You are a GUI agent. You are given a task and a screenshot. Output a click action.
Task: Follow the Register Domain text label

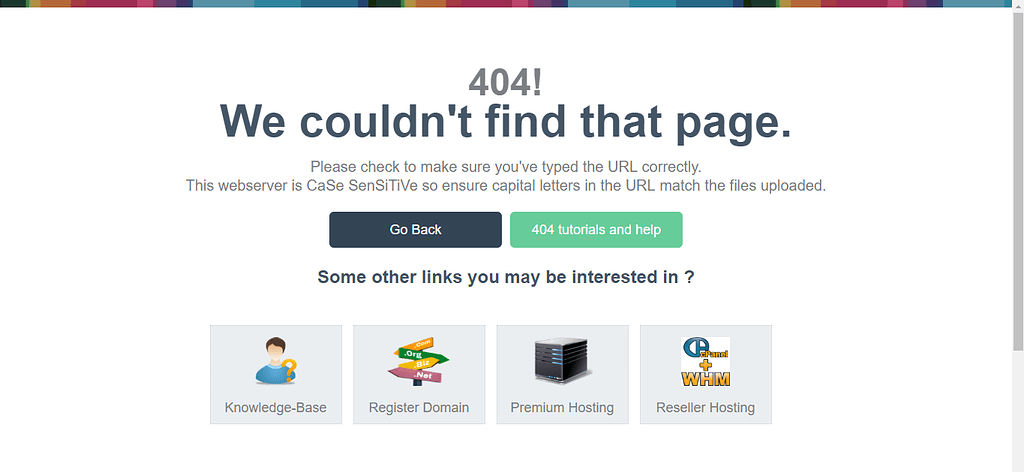coord(419,408)
